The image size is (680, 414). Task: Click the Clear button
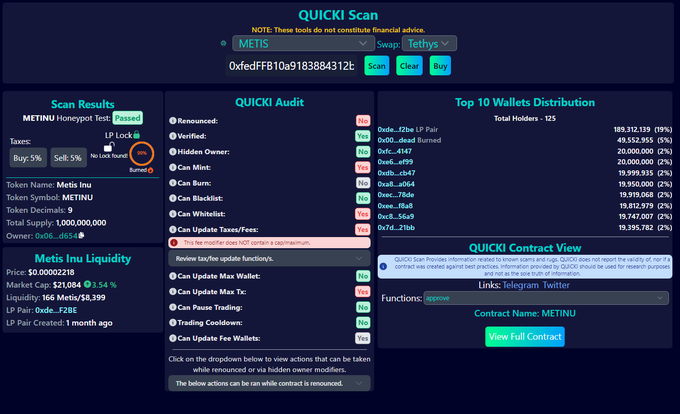point(409,66)
